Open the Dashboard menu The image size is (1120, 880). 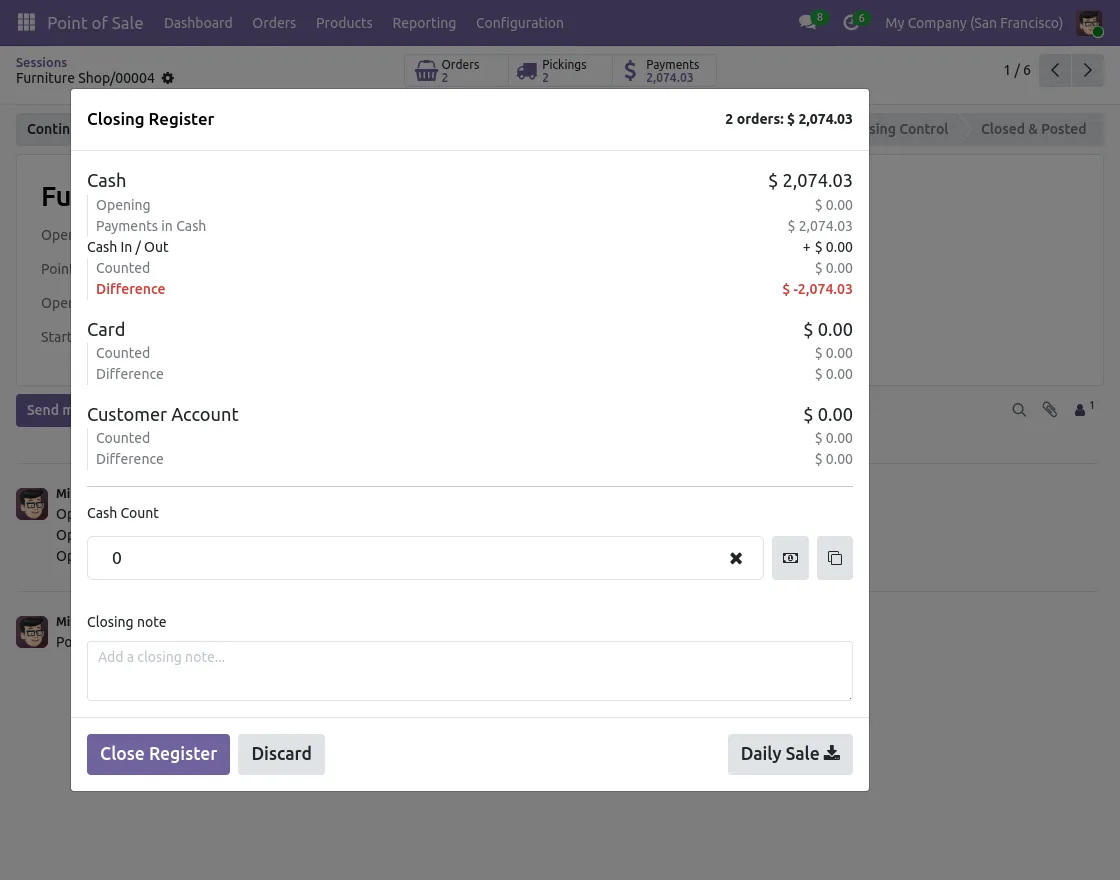click(x=198, y=23)
